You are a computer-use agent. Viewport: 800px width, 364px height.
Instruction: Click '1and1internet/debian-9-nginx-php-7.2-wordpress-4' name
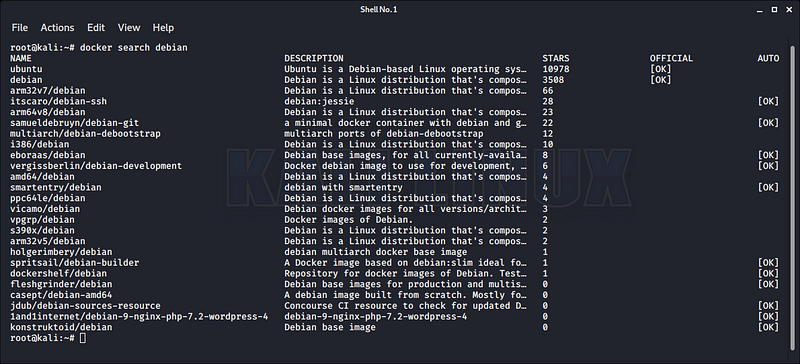pyautogui.click(x=139, y=317)
